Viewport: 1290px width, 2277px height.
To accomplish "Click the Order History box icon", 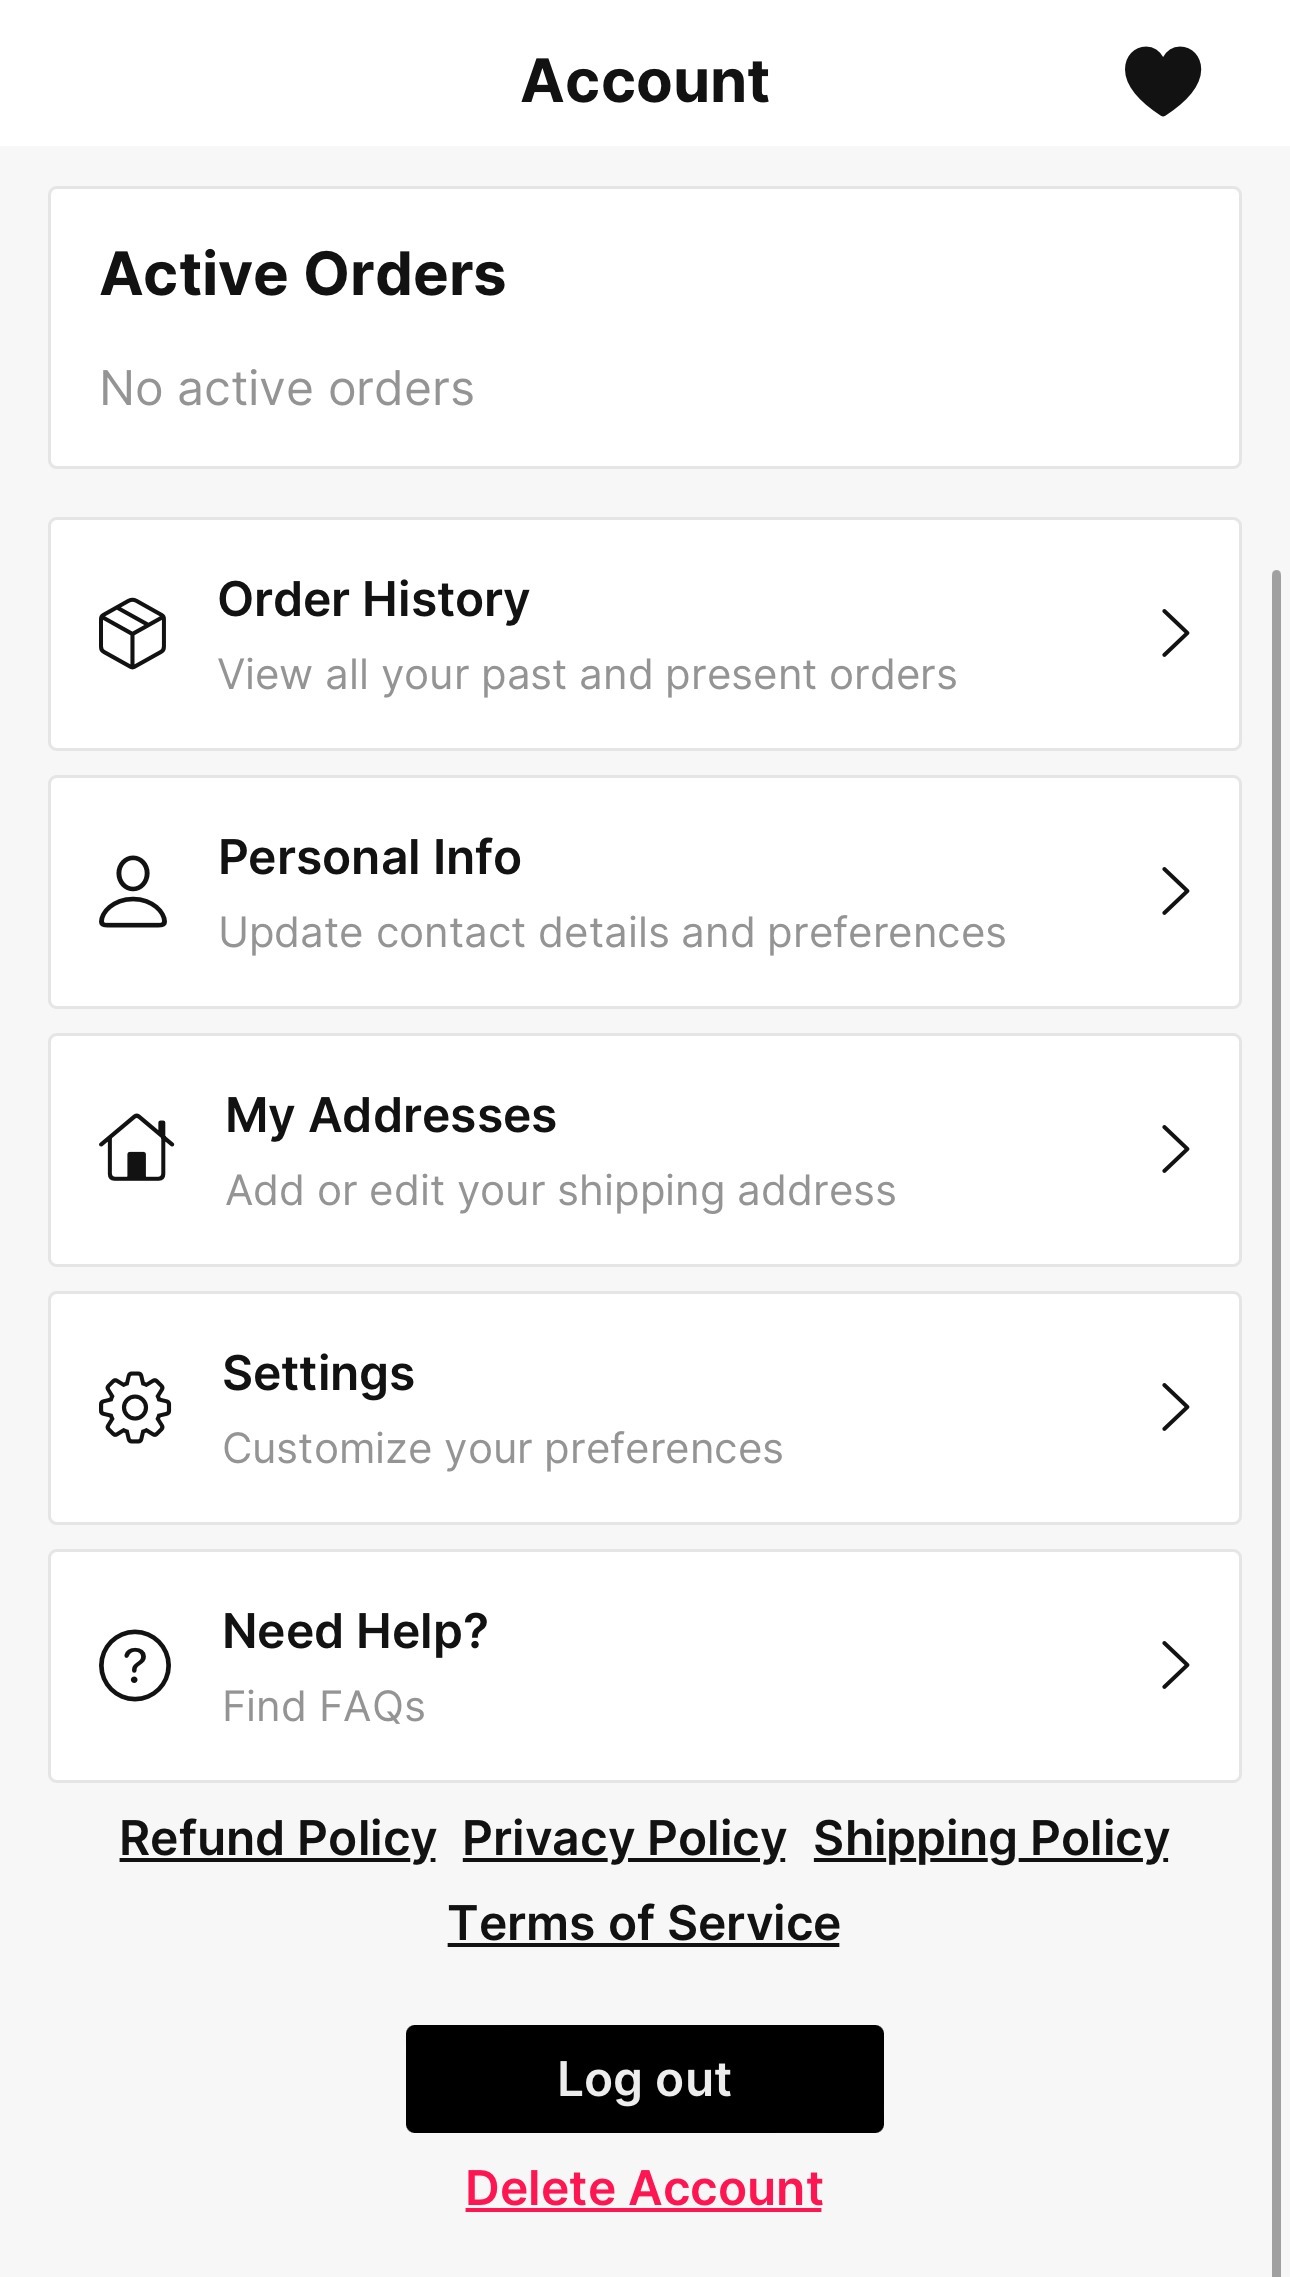I will [x=132, y=633].
